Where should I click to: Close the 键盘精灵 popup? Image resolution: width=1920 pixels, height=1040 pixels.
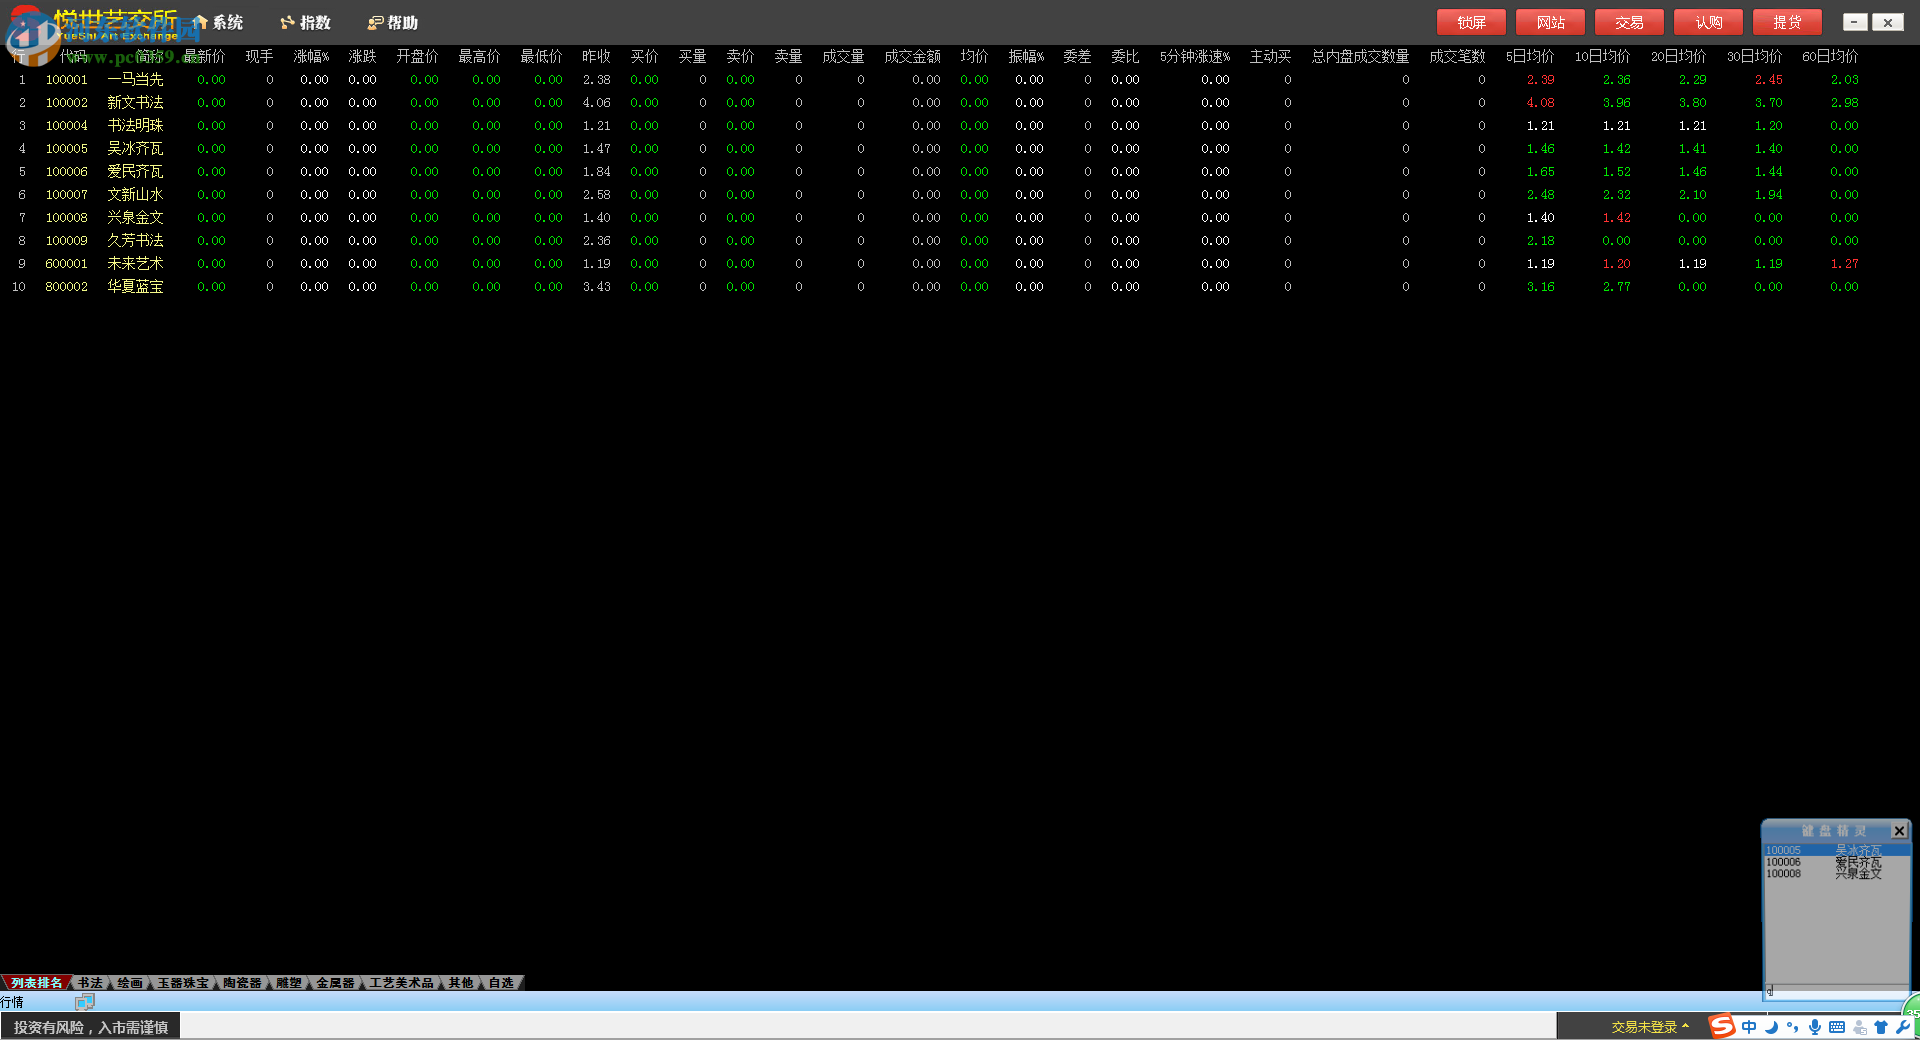coord(1899,831)
